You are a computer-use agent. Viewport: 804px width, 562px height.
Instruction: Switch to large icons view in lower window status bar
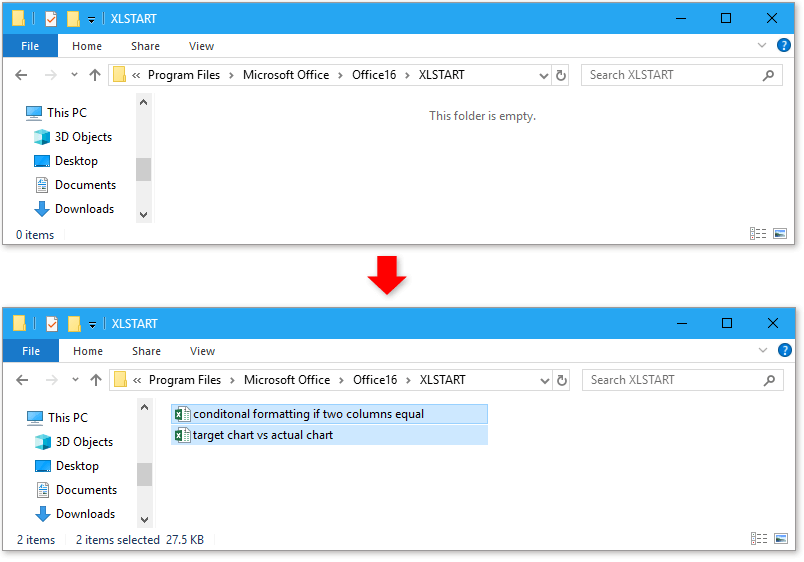click(780, 539)
